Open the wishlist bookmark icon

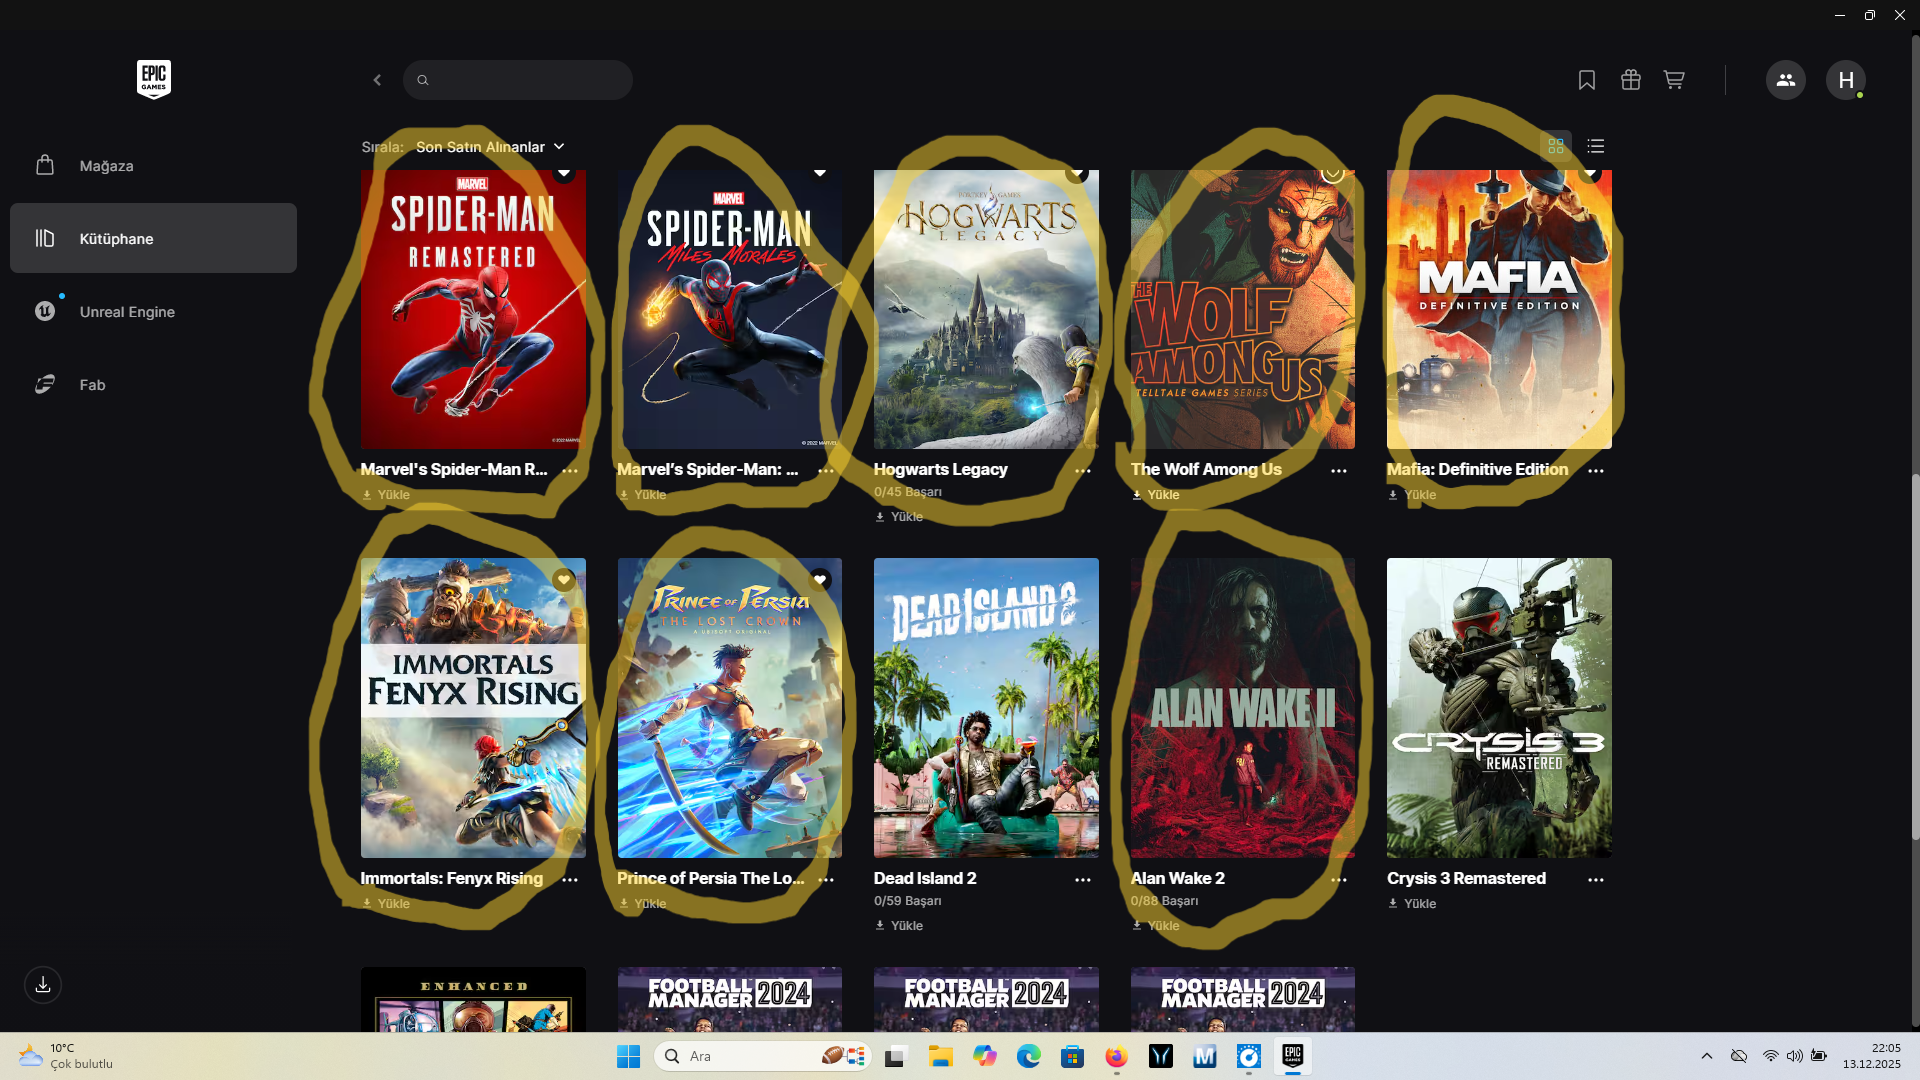click(1586, 80)
